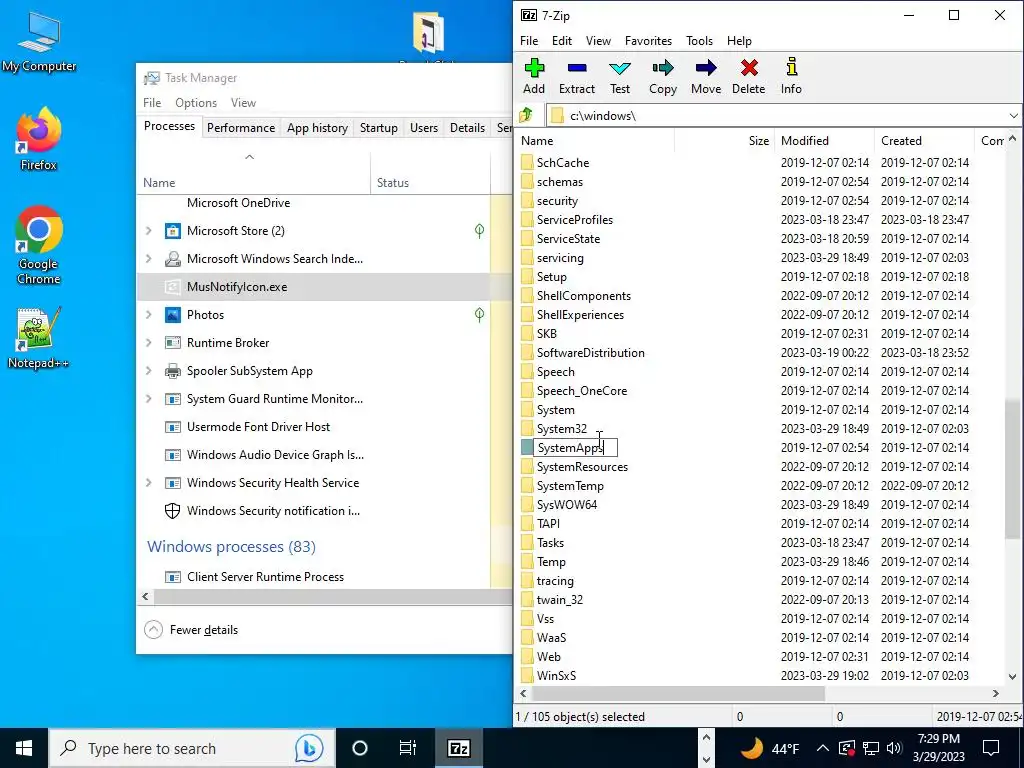Expand the Microsoft Store (2) process
The height and width of the screenshot is (768, 1024).
pos(149,231)
